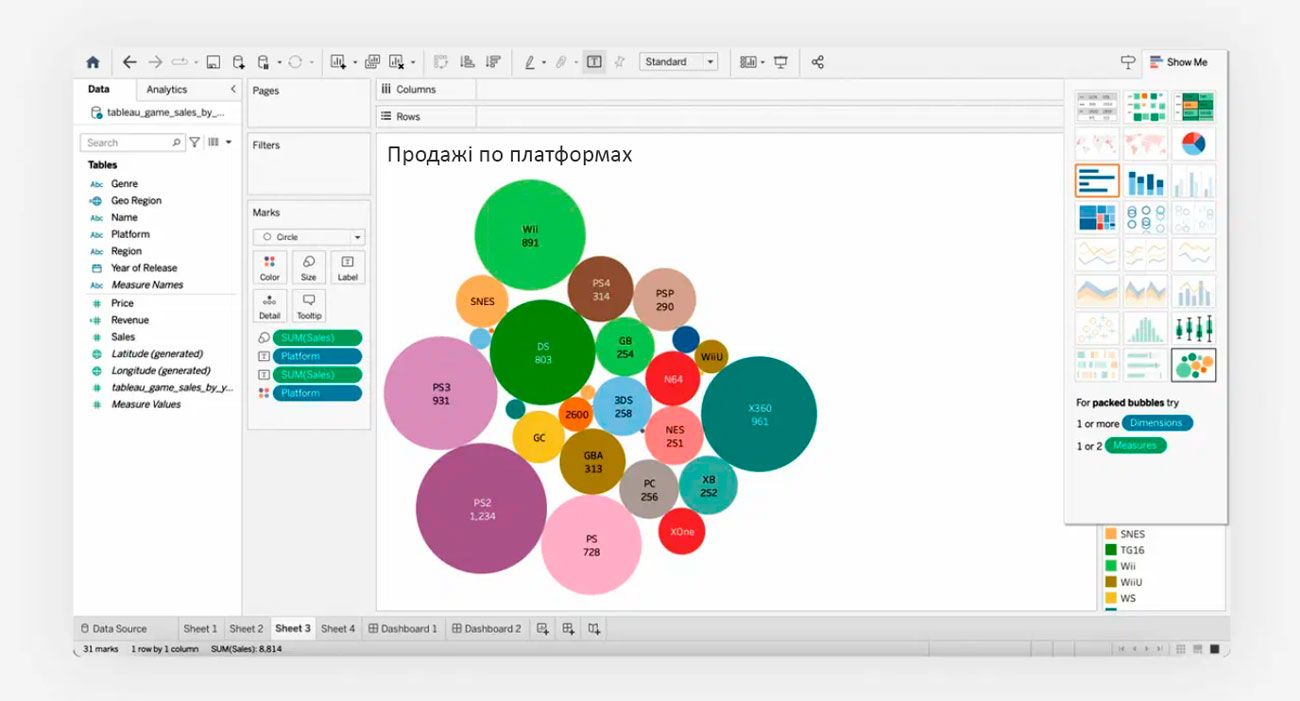The width and height of the screenshot is (1300, 701).
Task: Show or hide cards icon
Action: 748,62
